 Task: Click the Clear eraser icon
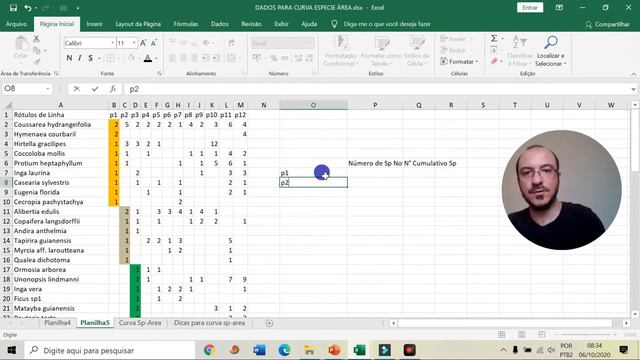point(494,61)
